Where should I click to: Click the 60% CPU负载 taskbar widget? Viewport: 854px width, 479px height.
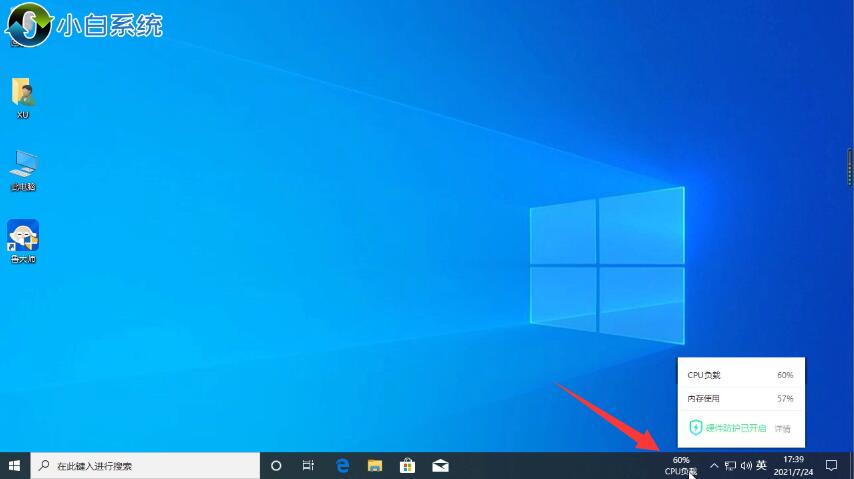(681, 466)
